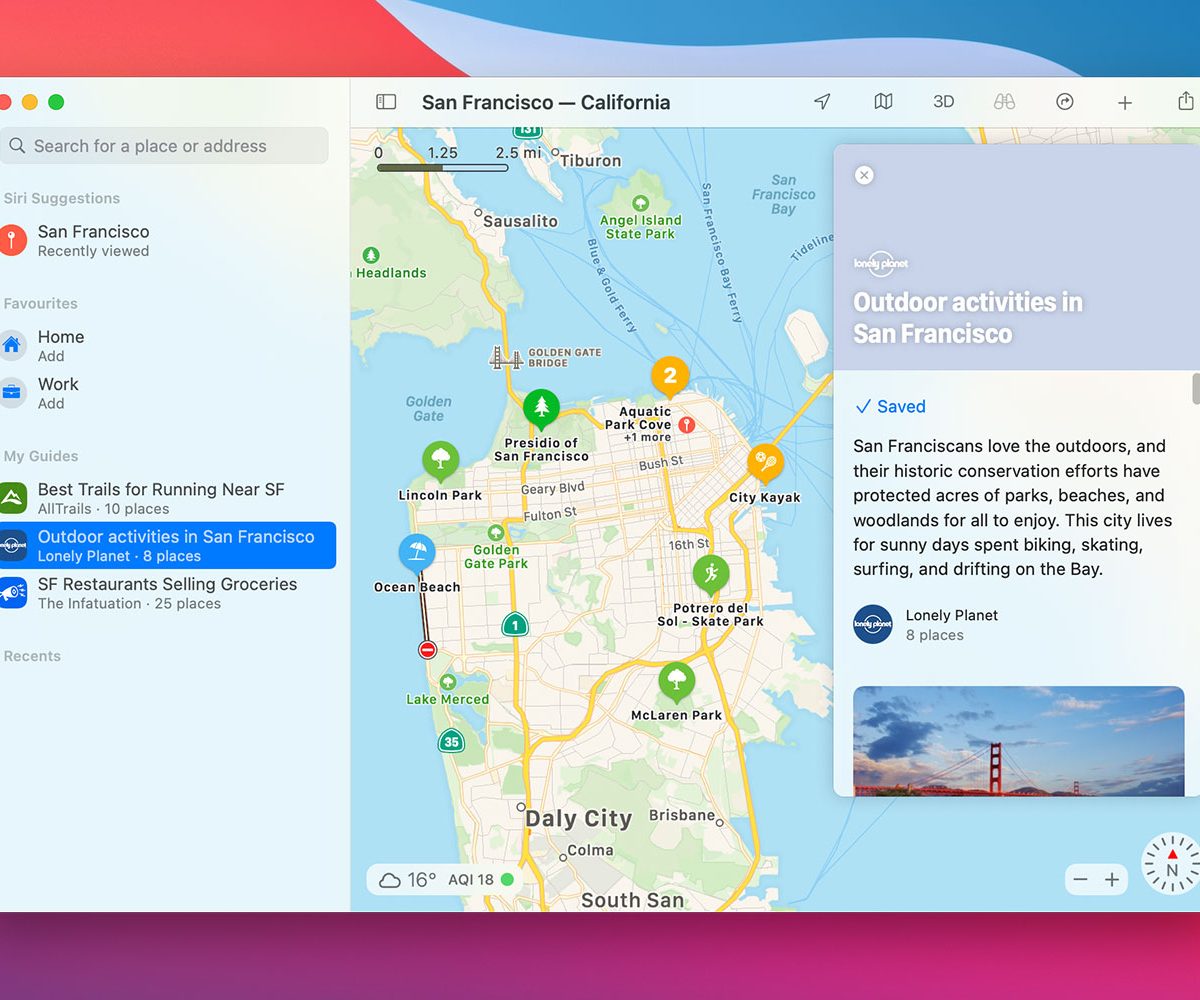
Task: Open the Share icon in toolbar
Action: [x=1186, y=101]
